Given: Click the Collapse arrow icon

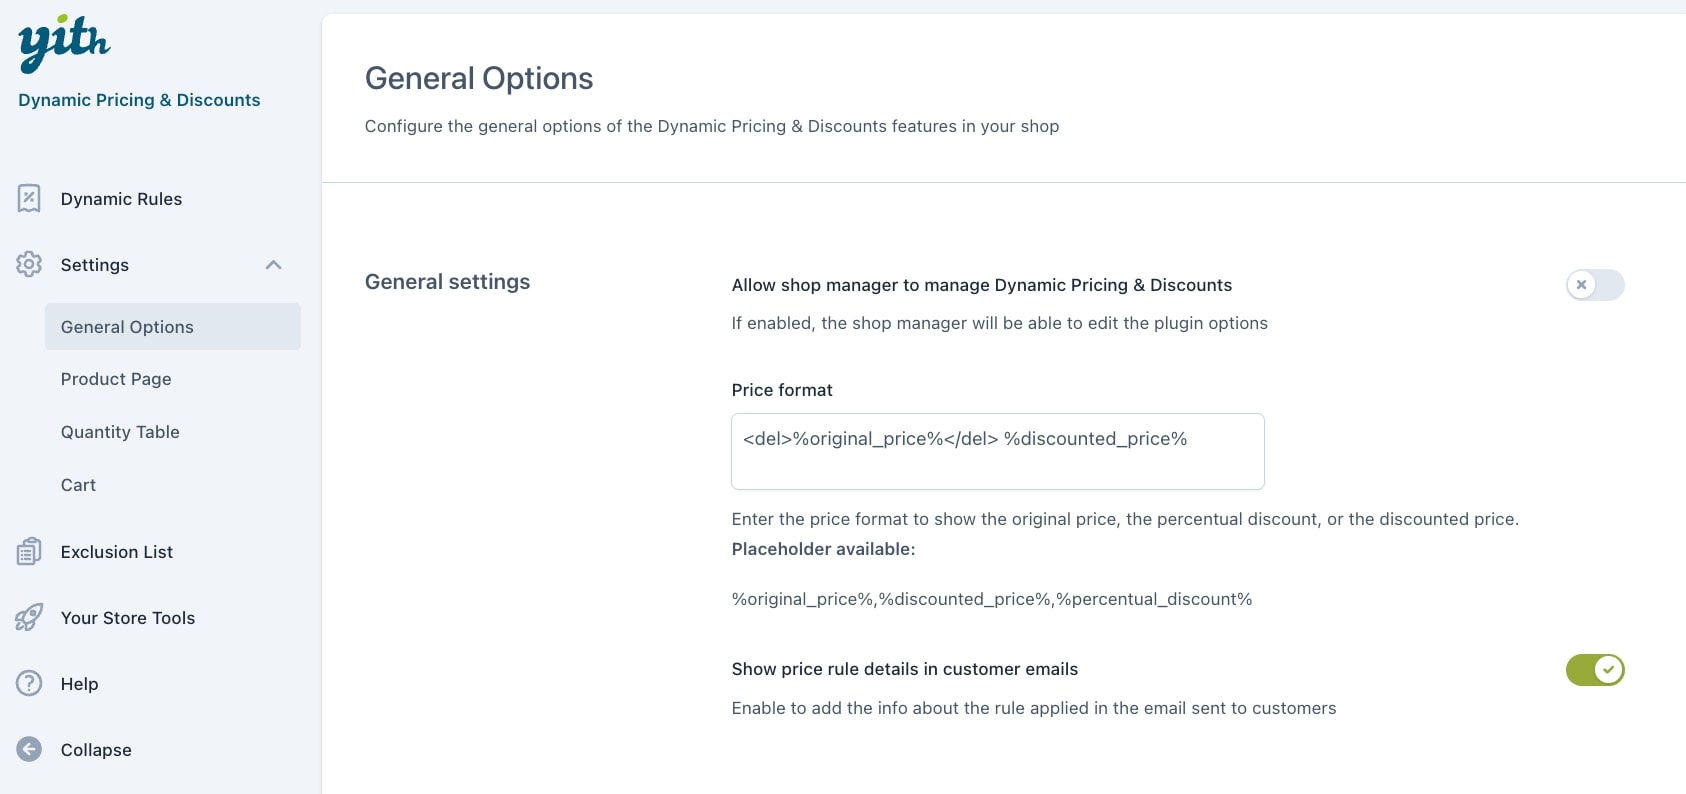Looking at the screenshot, I should [29, 749].
